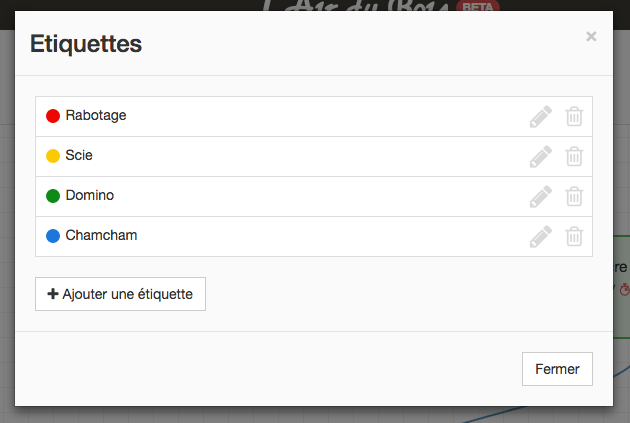The height and width of the screenshot is (423, 630).
Task: Delete the Chamcham label via trash icon
Action: 574,236
